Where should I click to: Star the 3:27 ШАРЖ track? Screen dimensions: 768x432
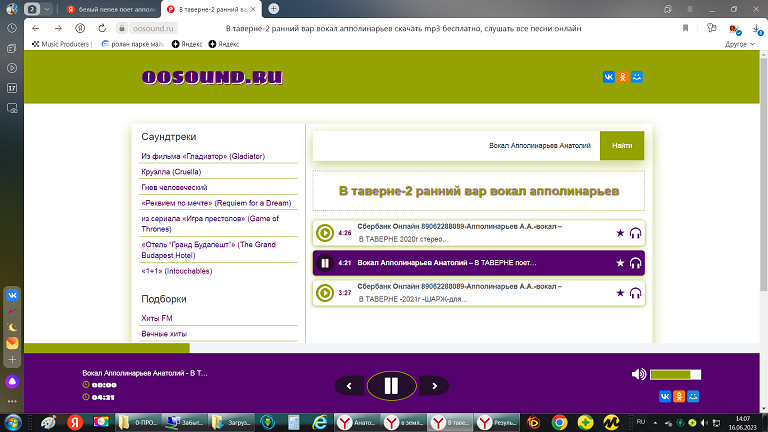tap(620, 293)
